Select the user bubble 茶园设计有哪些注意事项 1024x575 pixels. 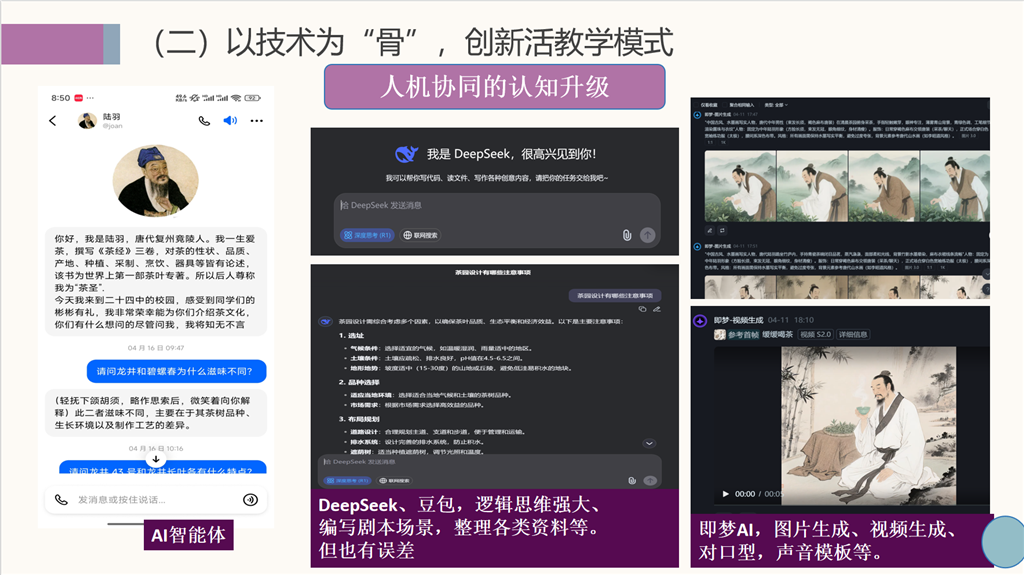pyautogui.click(x=615, y=295)
